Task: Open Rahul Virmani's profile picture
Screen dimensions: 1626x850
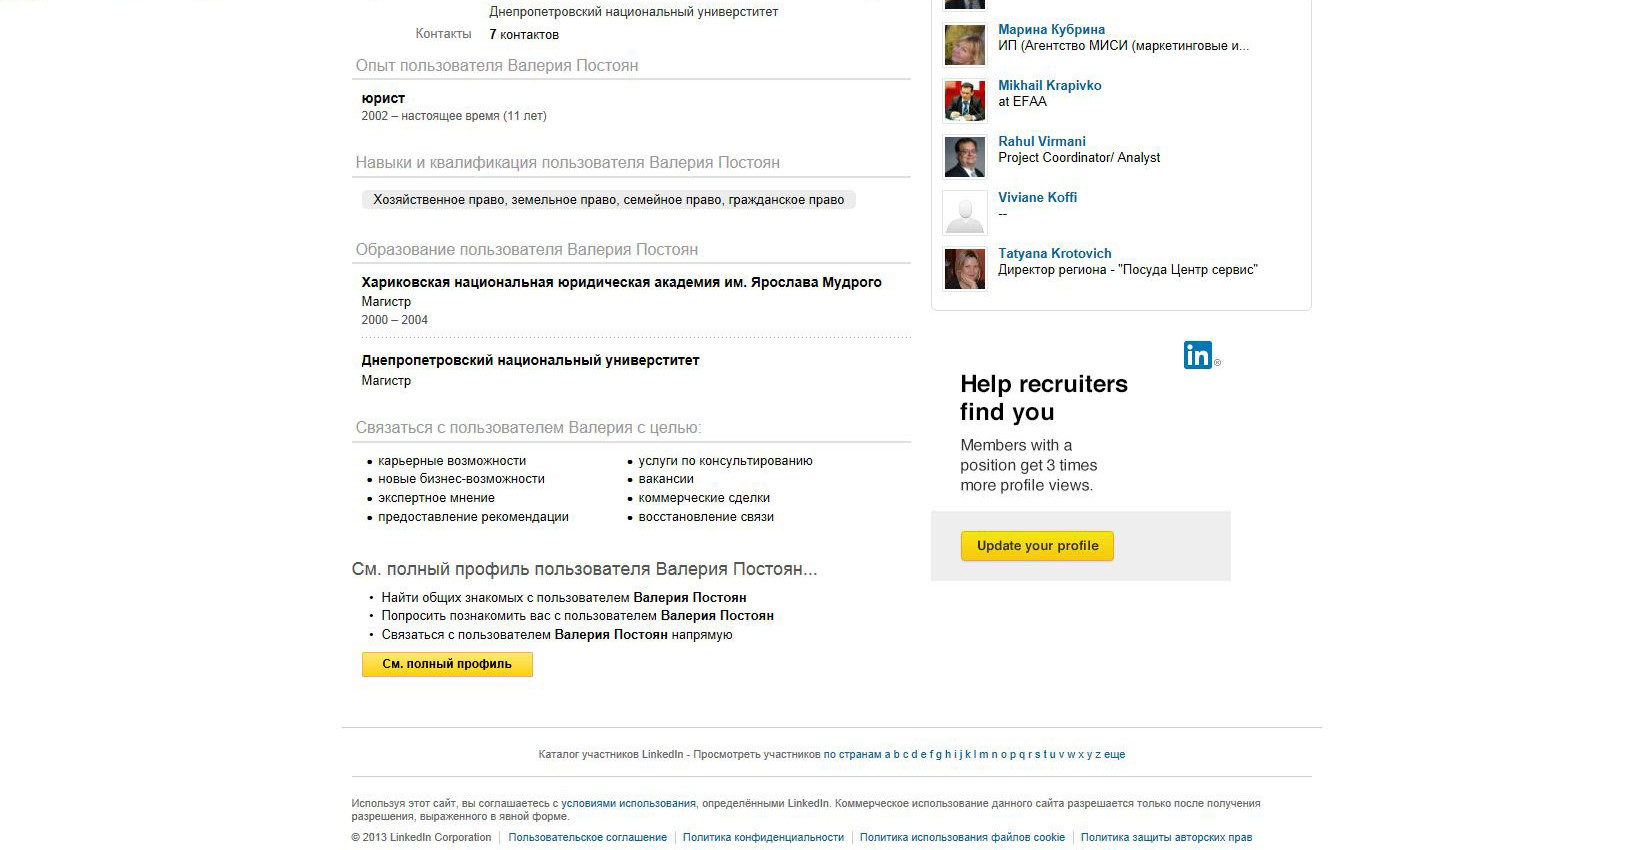Action: coord(965,157)
